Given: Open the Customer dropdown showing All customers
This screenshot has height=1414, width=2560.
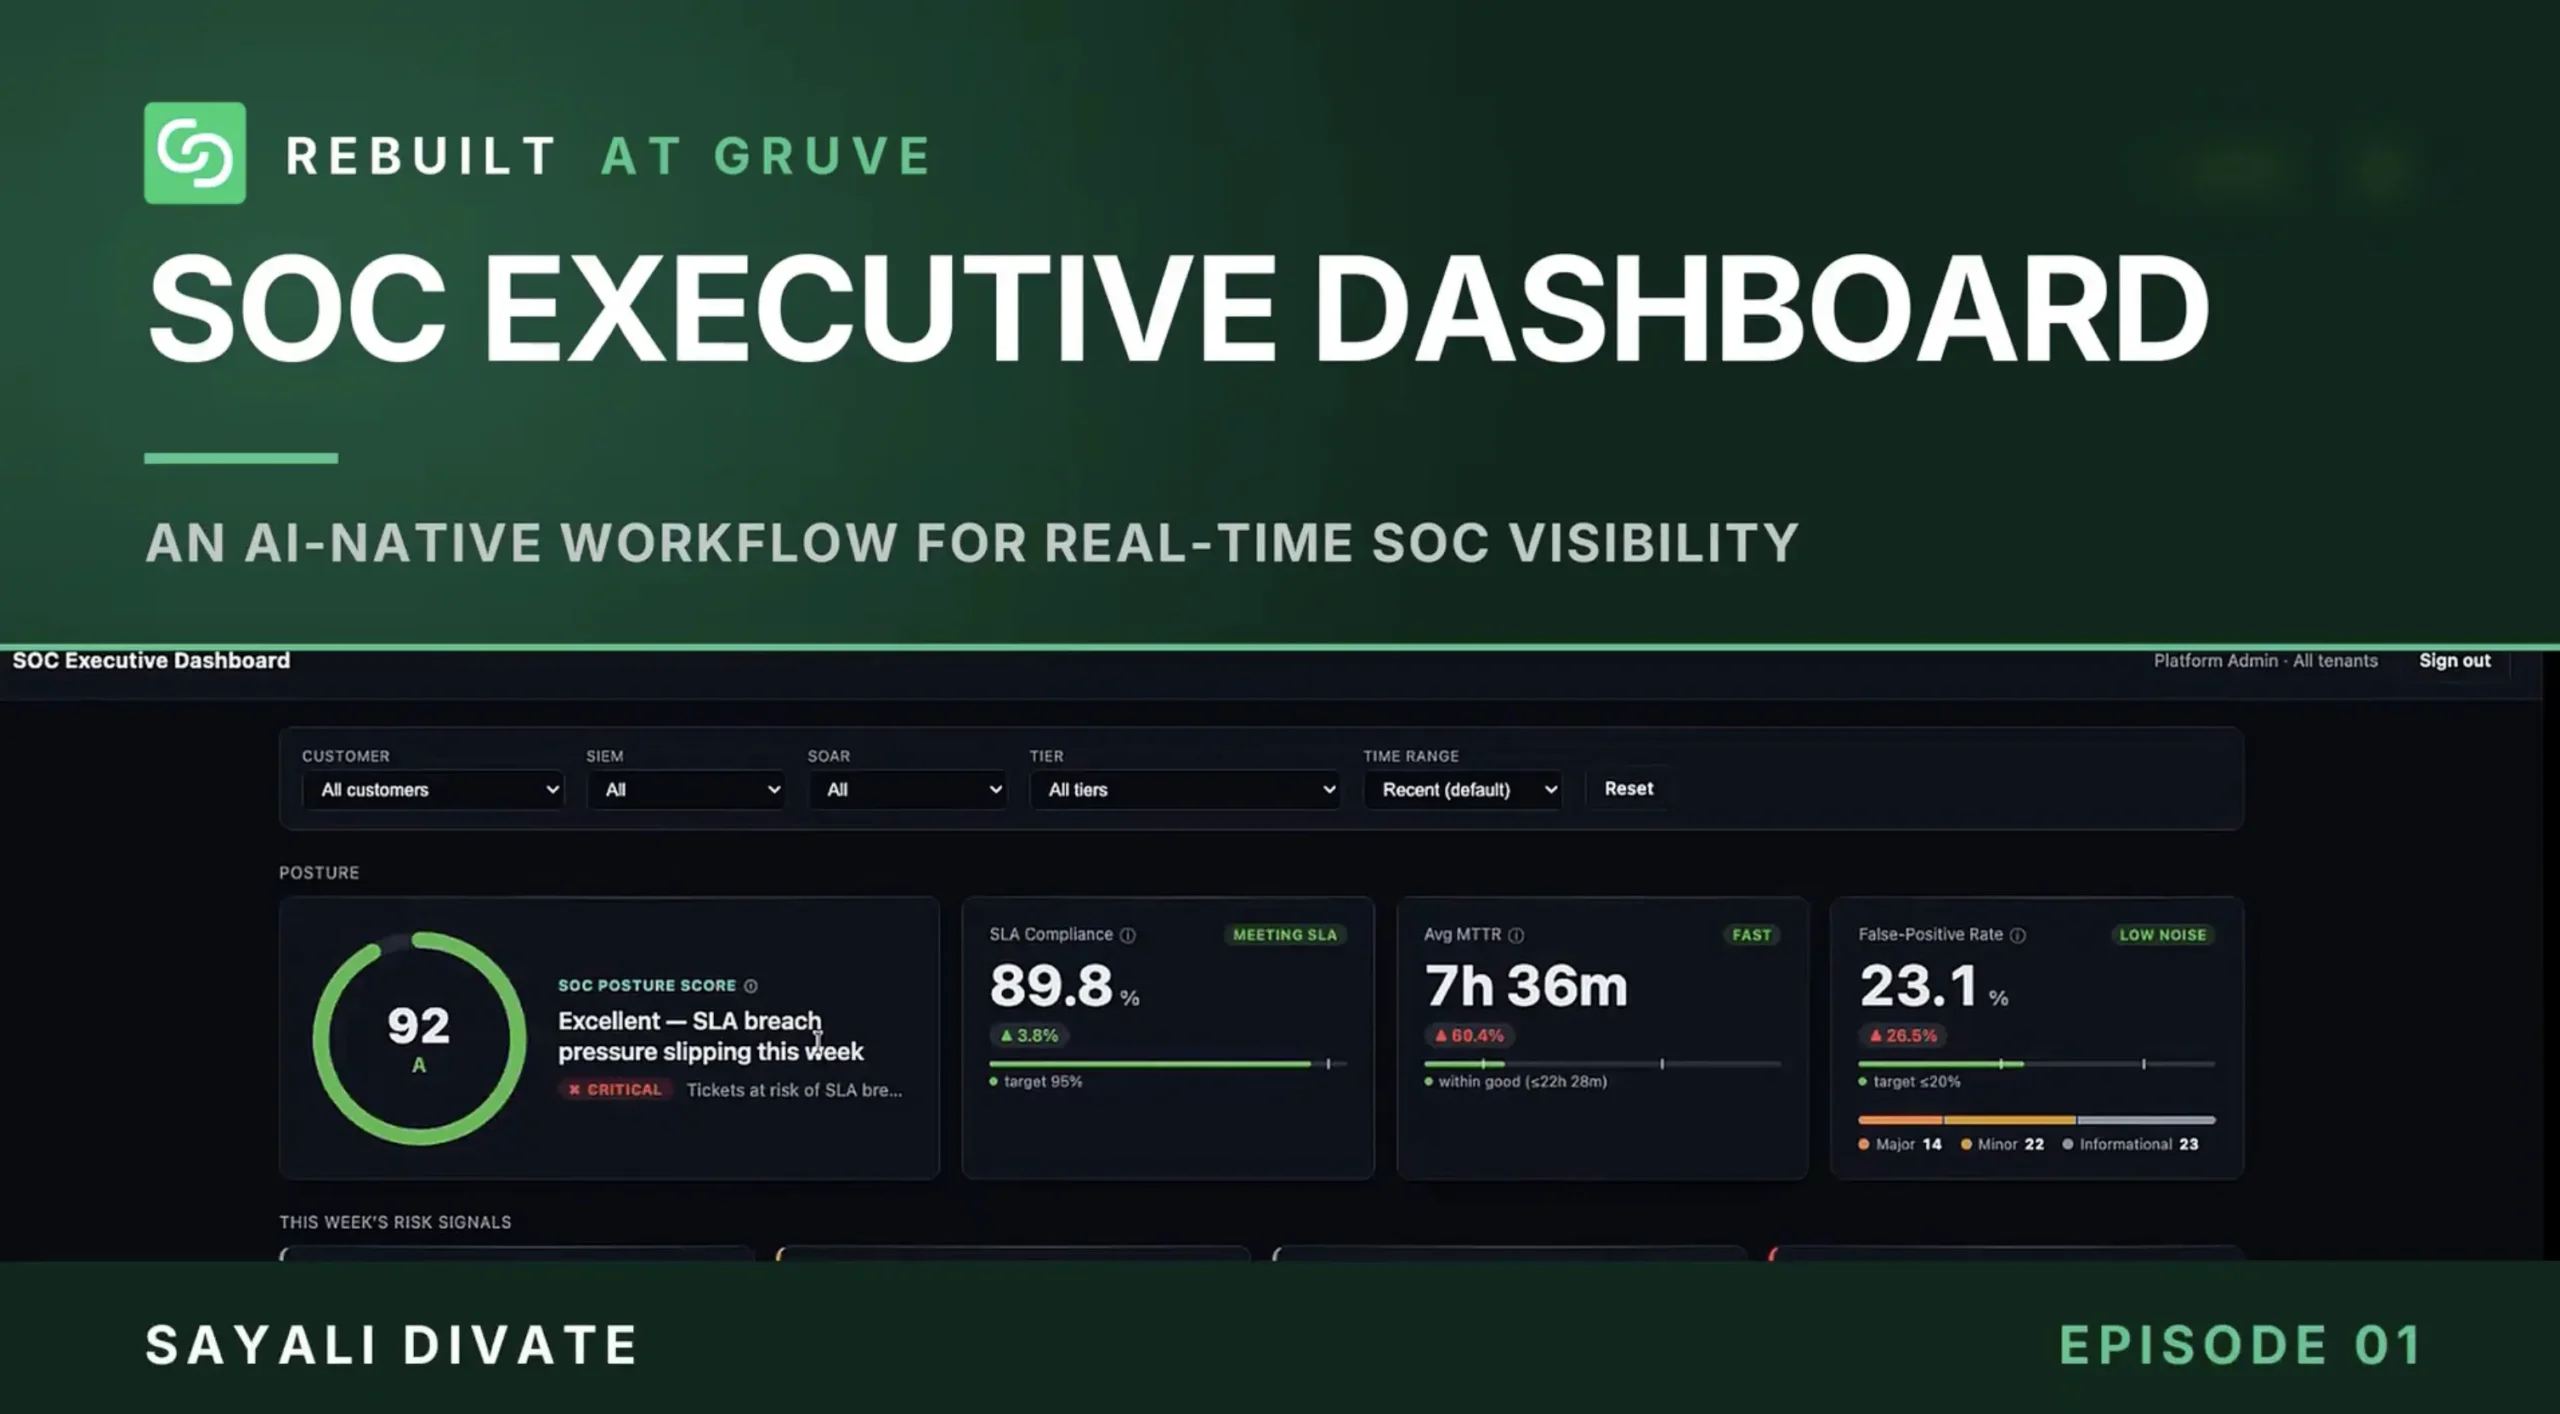Looking at the screenshot, I should click(x=432, y=790).
